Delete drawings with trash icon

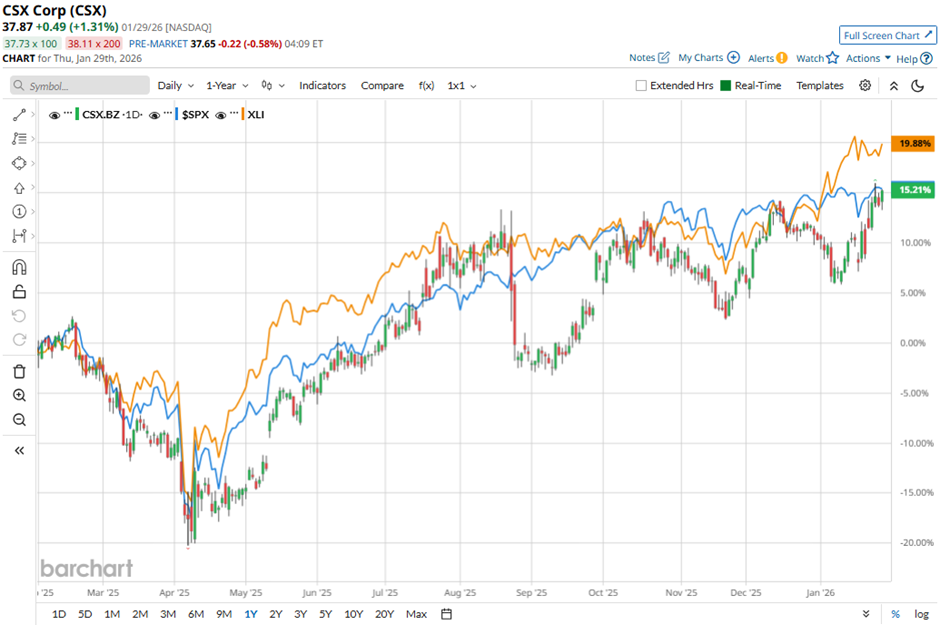(19, 372)
